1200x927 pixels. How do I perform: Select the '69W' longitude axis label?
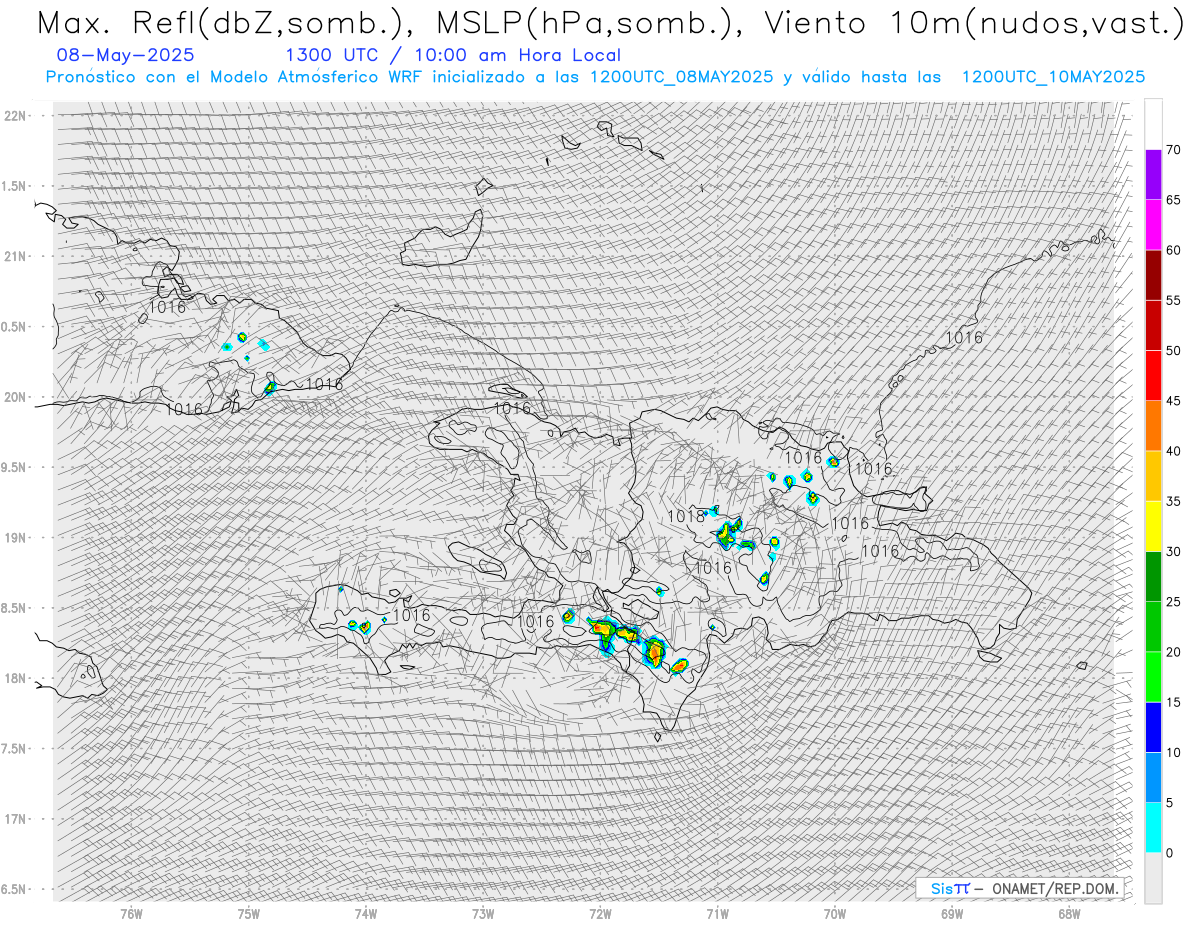coord(952,913)
